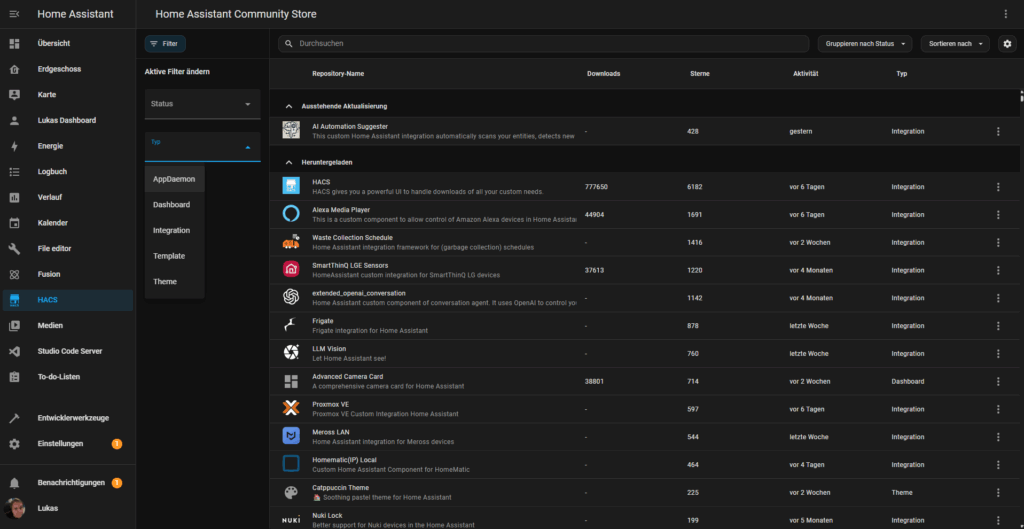1024x529 pixels.
Task: Open Advanced Camera Card repository
Action: (x=644, y=381)
